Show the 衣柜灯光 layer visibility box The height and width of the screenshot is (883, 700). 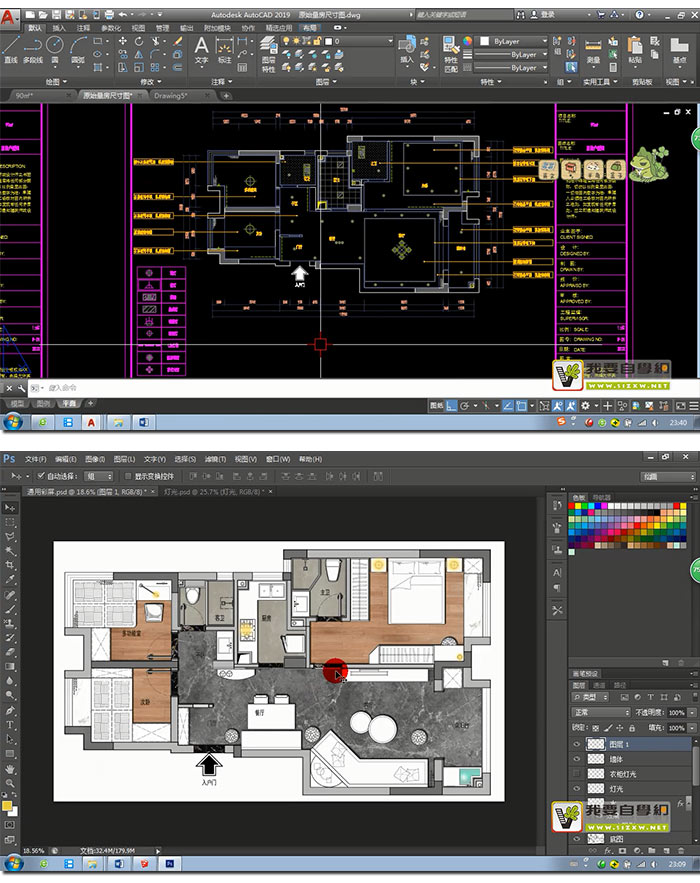[x=577, y=774]
